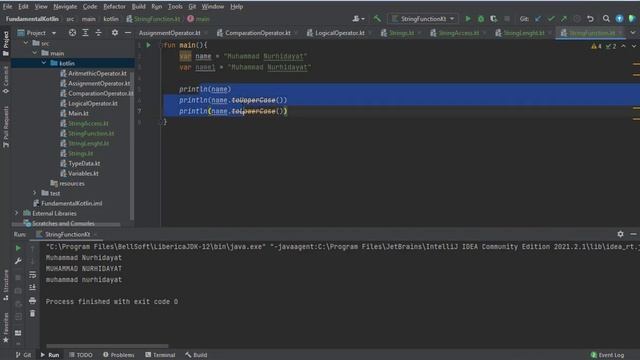The image size is (640, 360).
Task: Open the TODO tool window
Action: pos(81,355)
